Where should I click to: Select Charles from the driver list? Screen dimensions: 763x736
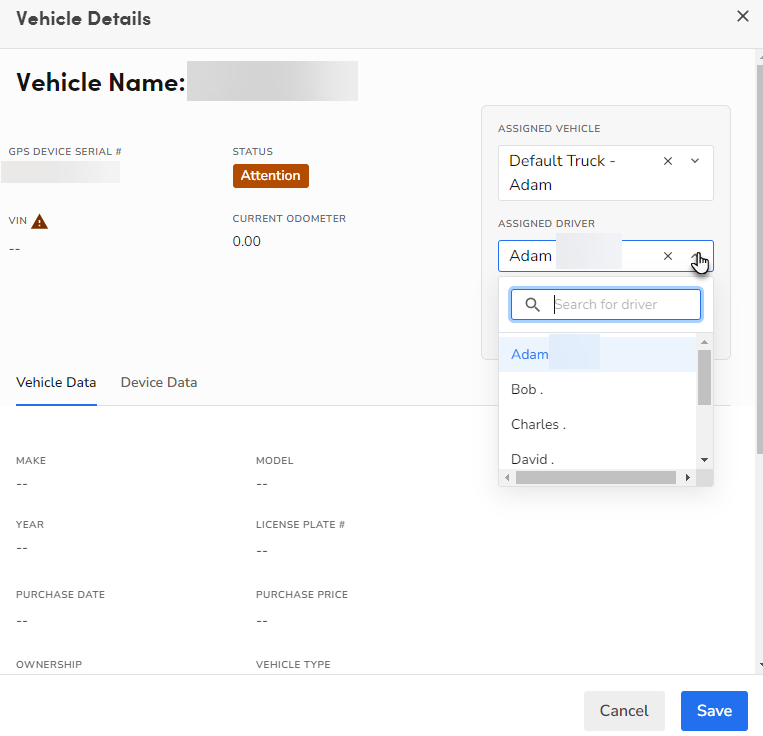[x=597, y=424]
